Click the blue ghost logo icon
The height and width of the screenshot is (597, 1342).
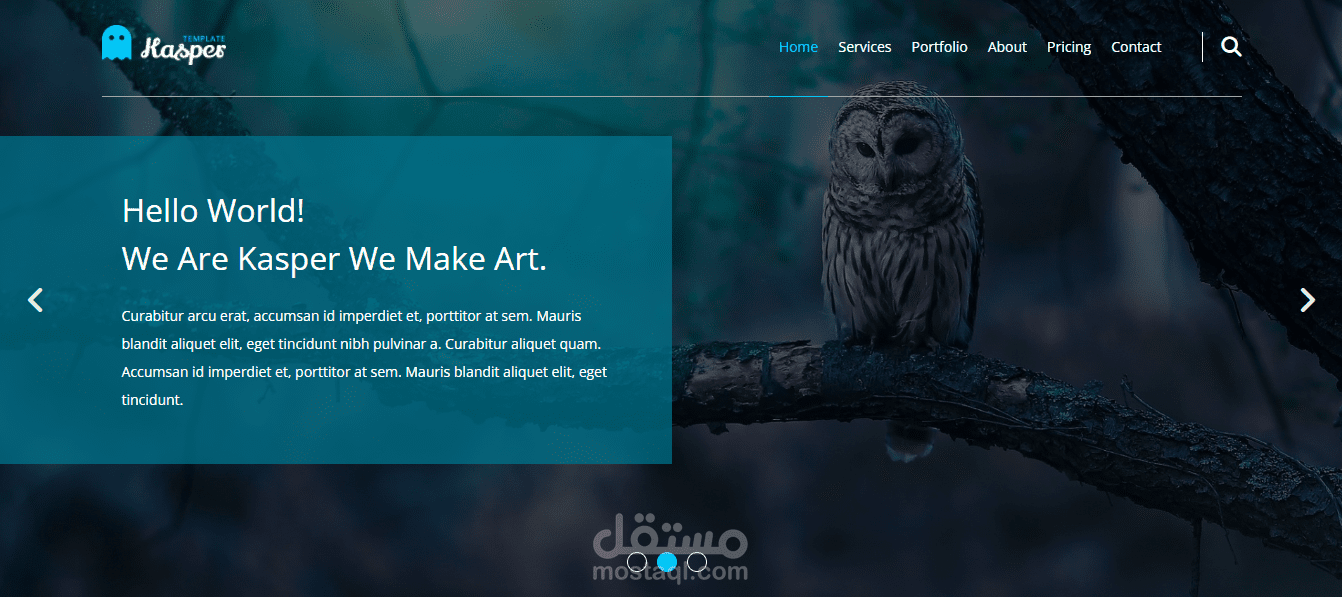pos(116,43)
